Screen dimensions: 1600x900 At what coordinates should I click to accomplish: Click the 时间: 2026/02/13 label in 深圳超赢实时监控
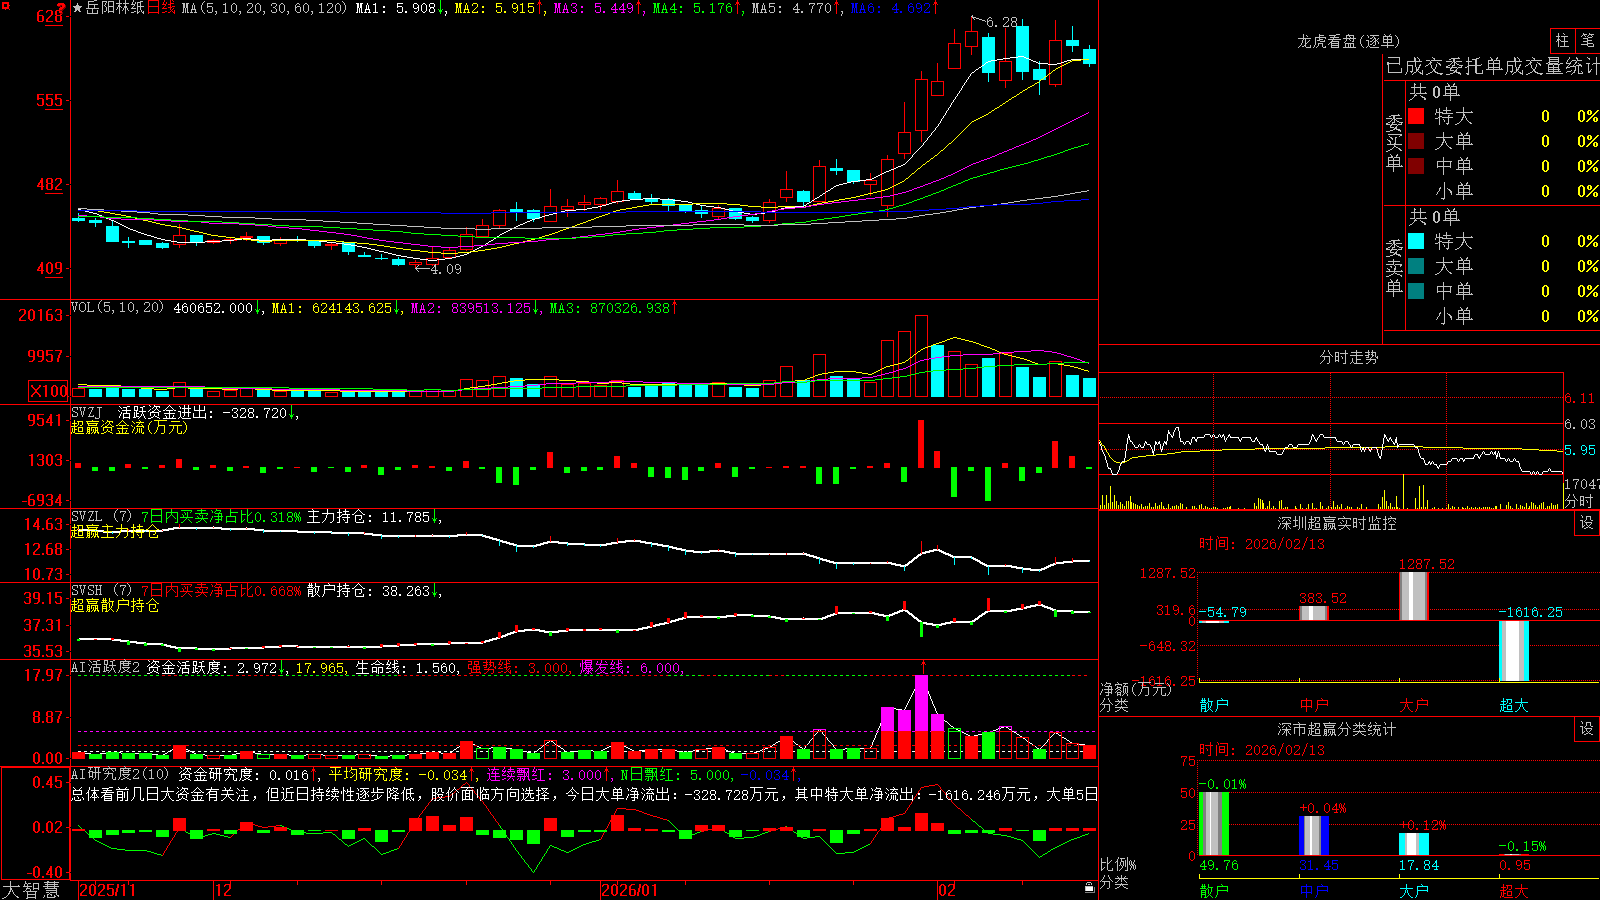(1262, 544)
